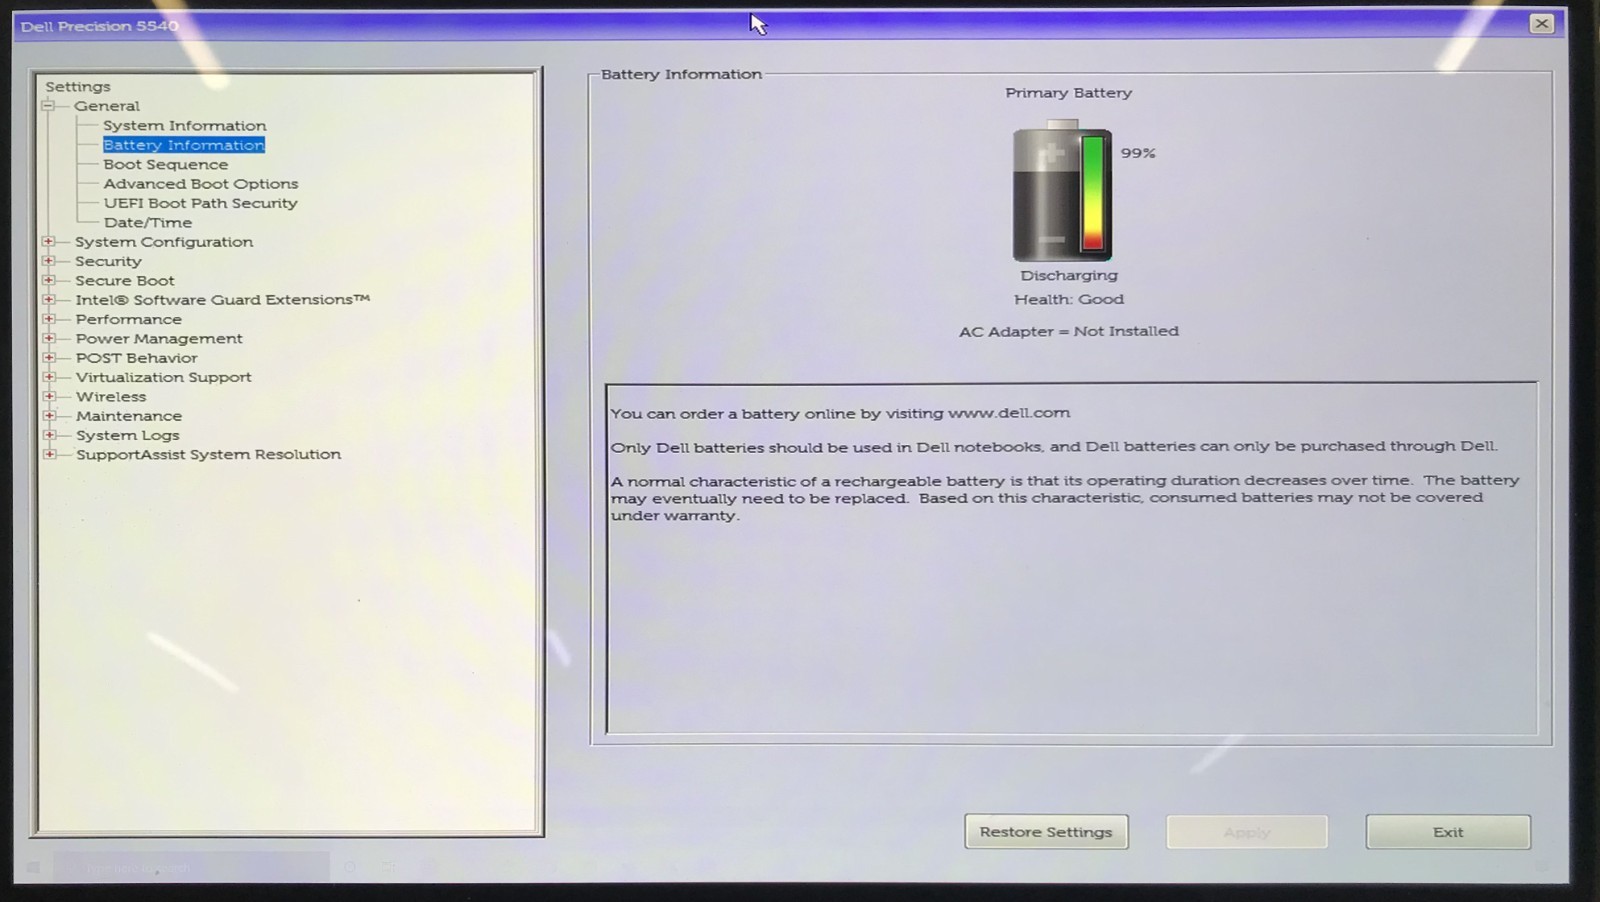Open System Information under General
Screen dimensions: 1600x902
tap(185, 126)
